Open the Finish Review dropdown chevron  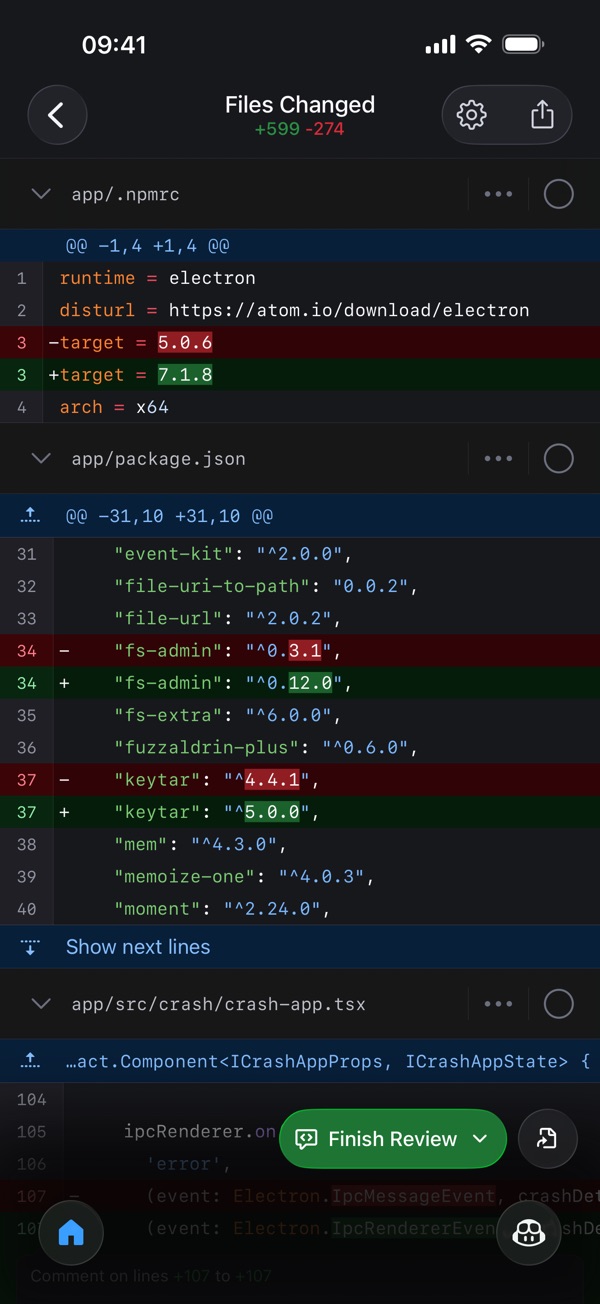480,1138
